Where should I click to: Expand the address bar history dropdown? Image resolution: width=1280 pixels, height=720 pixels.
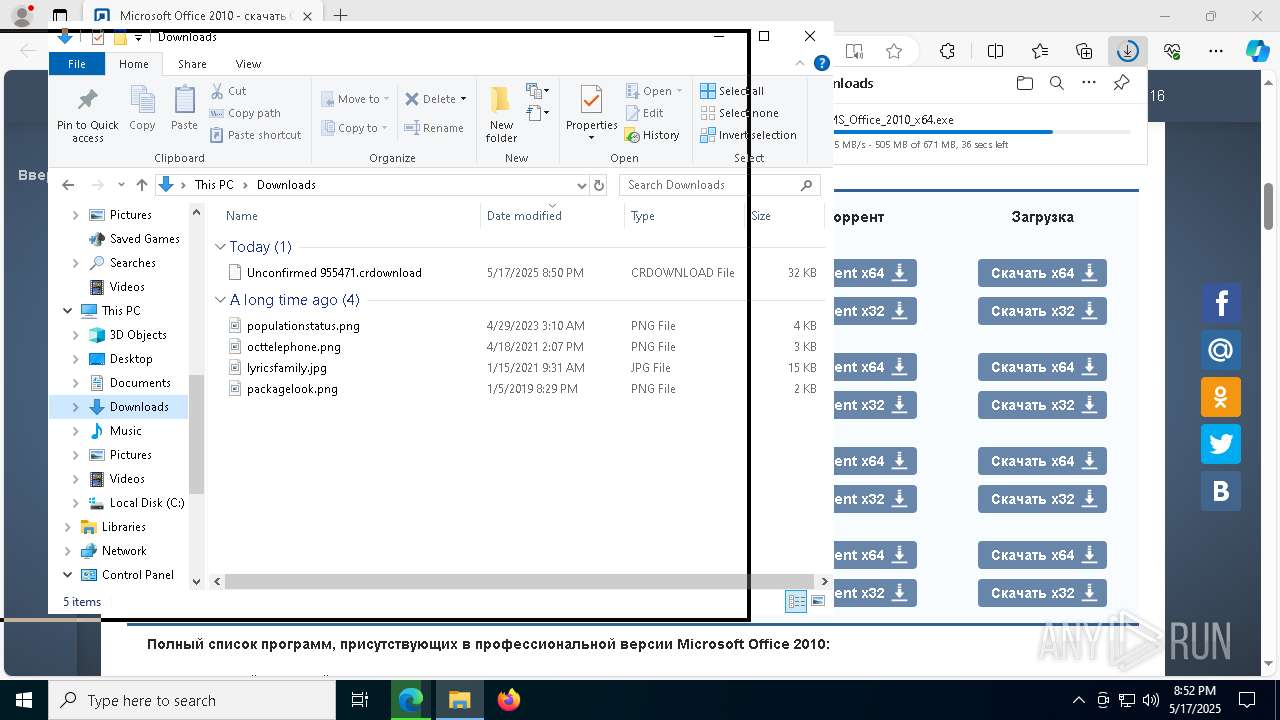(x=582, y=185)
